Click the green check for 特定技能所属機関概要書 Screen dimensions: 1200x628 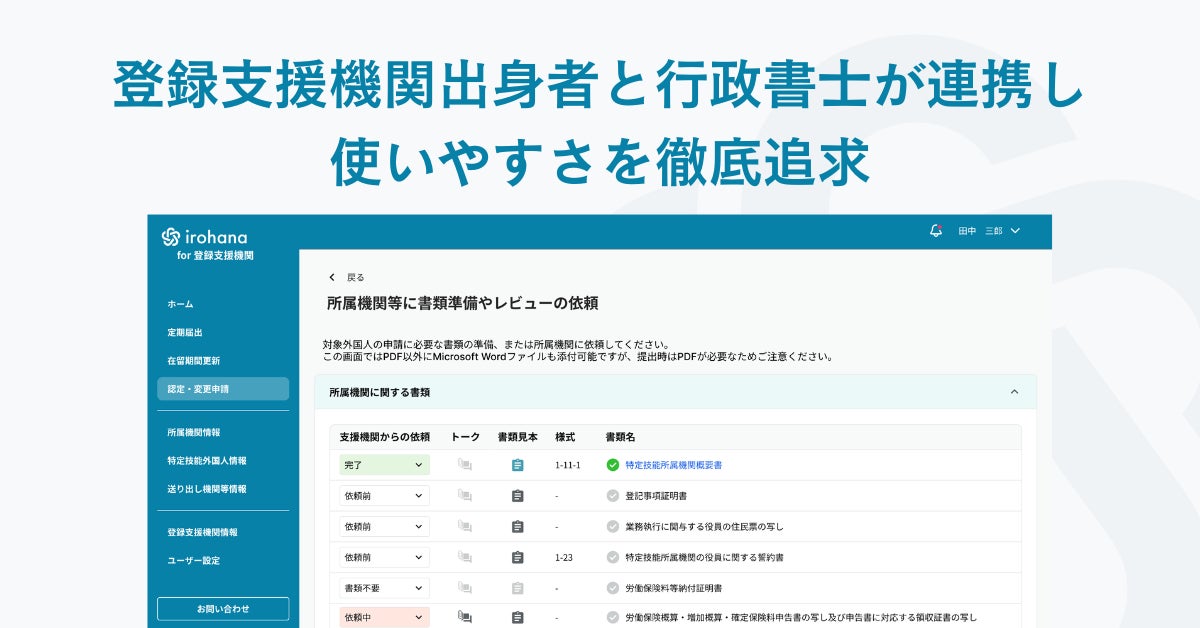pyautogui.click(x=613, y=465)
